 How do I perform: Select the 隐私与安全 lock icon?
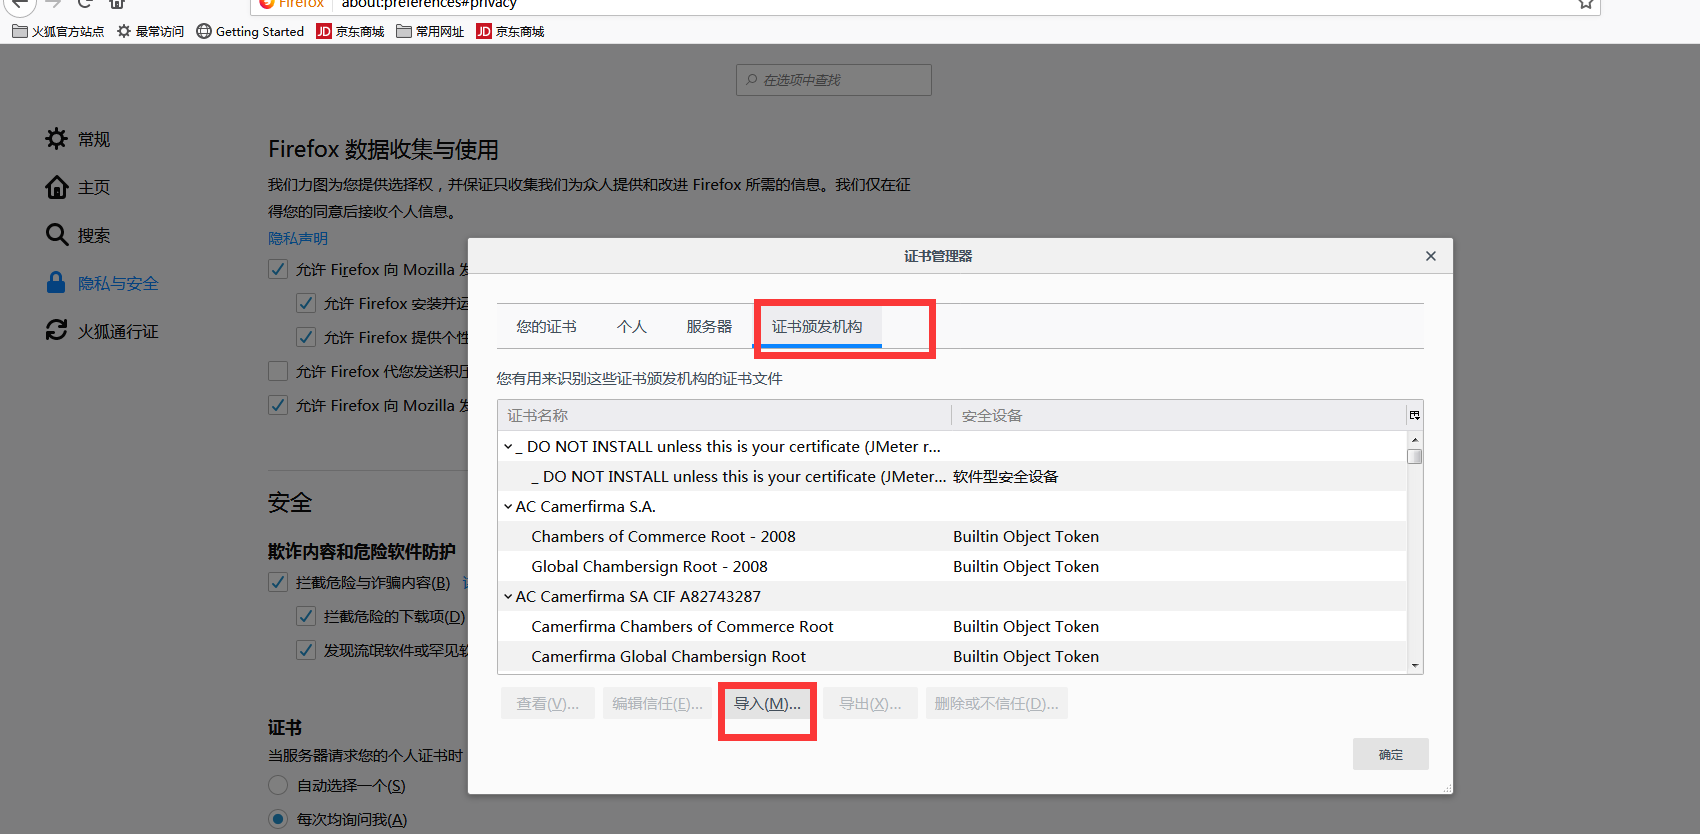(x=56, y=283)
